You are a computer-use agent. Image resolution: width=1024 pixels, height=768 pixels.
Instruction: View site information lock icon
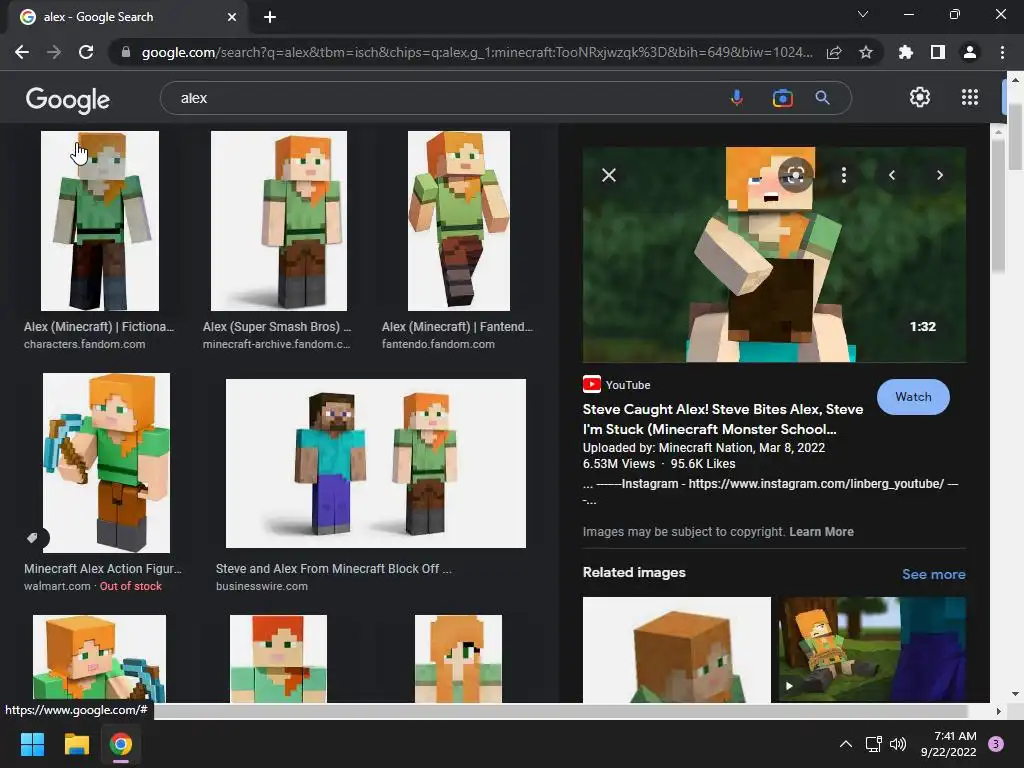126,52
